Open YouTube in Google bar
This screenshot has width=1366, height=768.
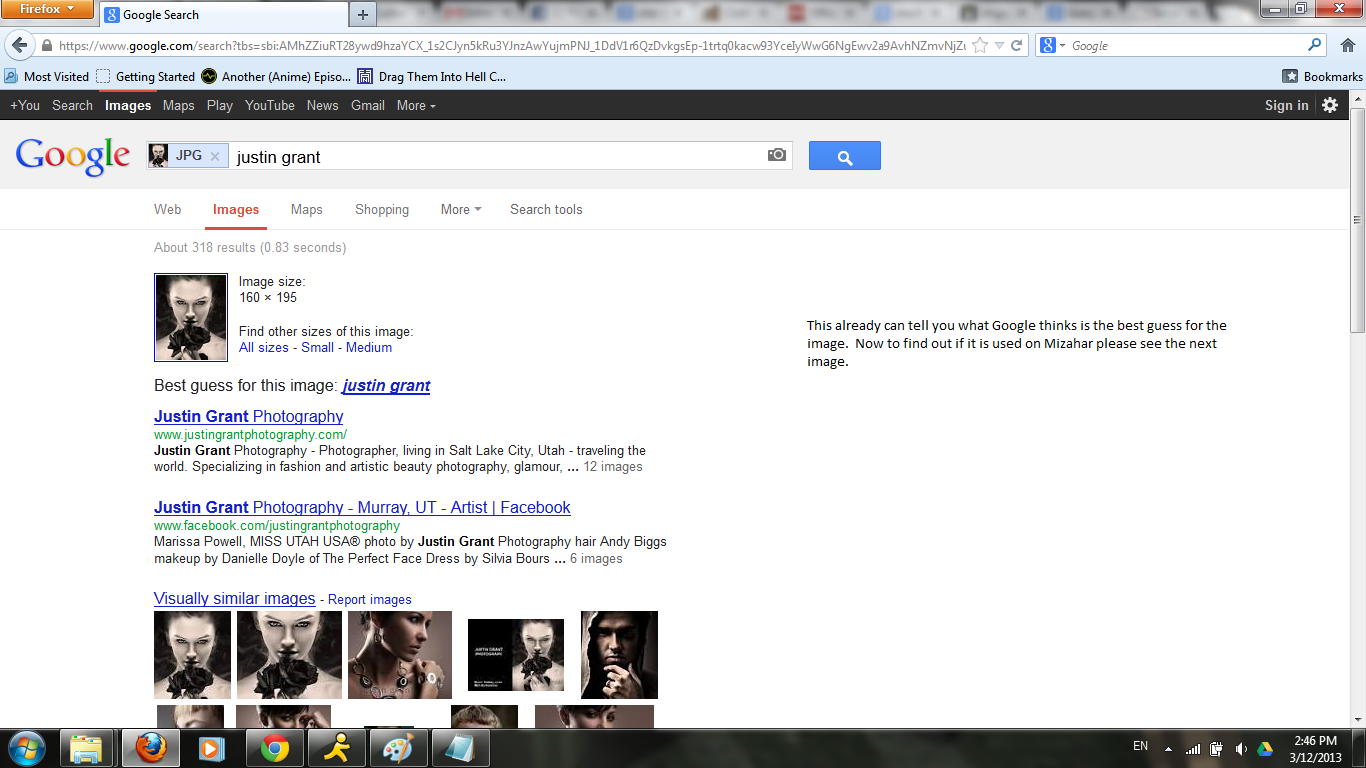pyautogui.click(x=270, y=105)
